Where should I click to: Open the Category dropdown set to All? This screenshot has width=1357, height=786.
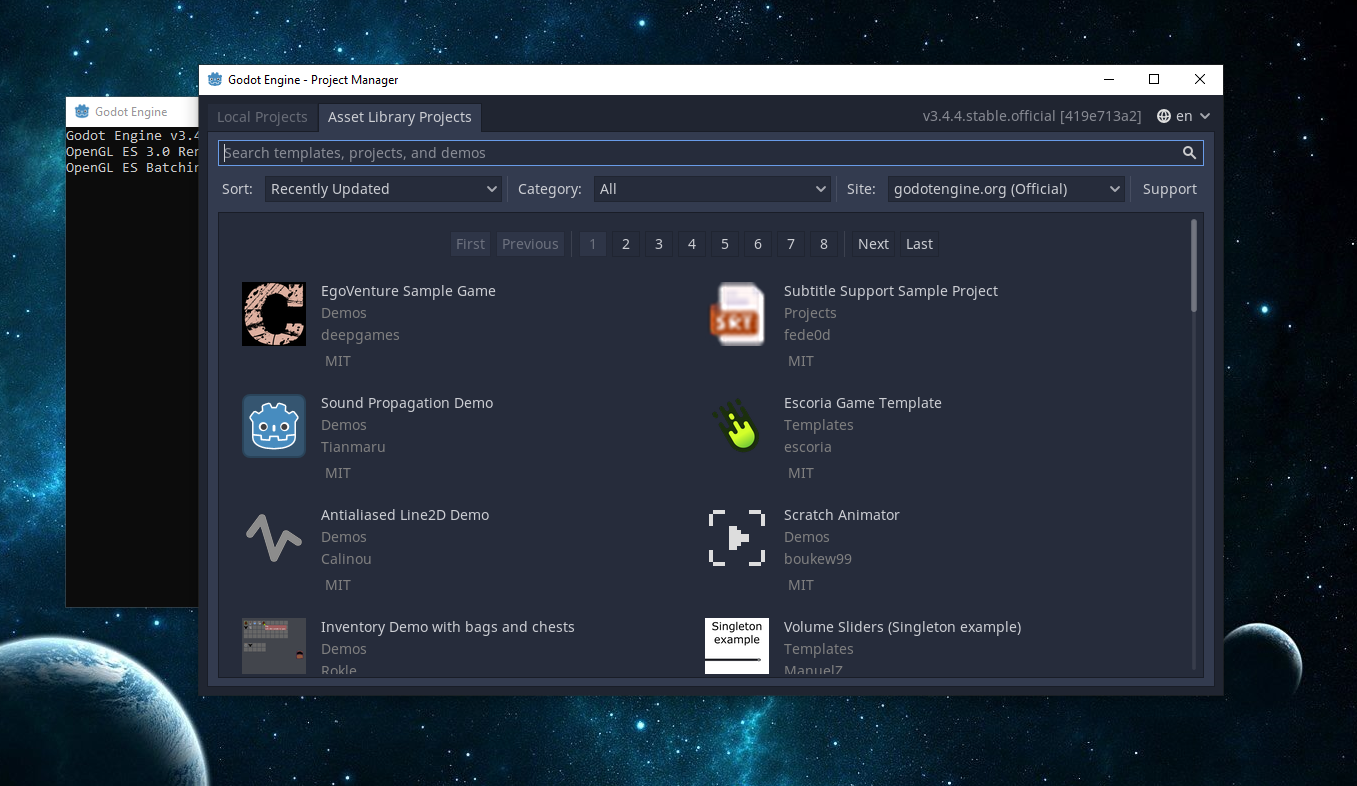pyautogui.click(x=712, y=189)
